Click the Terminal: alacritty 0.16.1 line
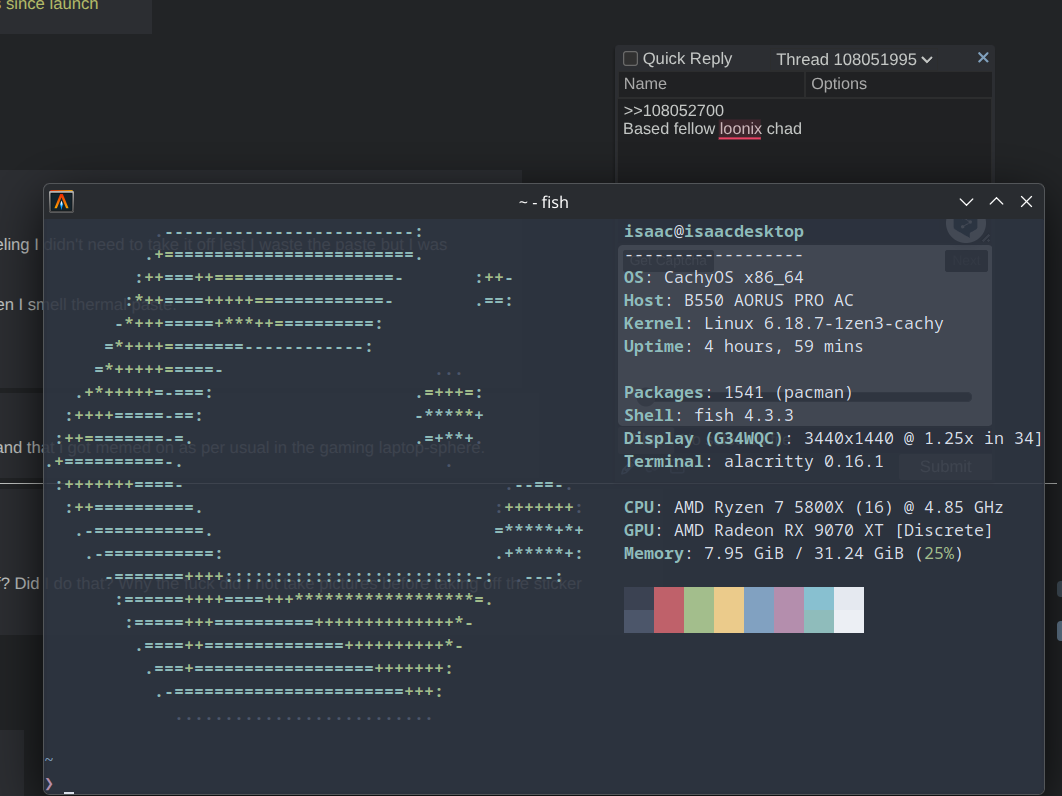The height and width of the screenshot is (796, 1062). pos(754,462)
